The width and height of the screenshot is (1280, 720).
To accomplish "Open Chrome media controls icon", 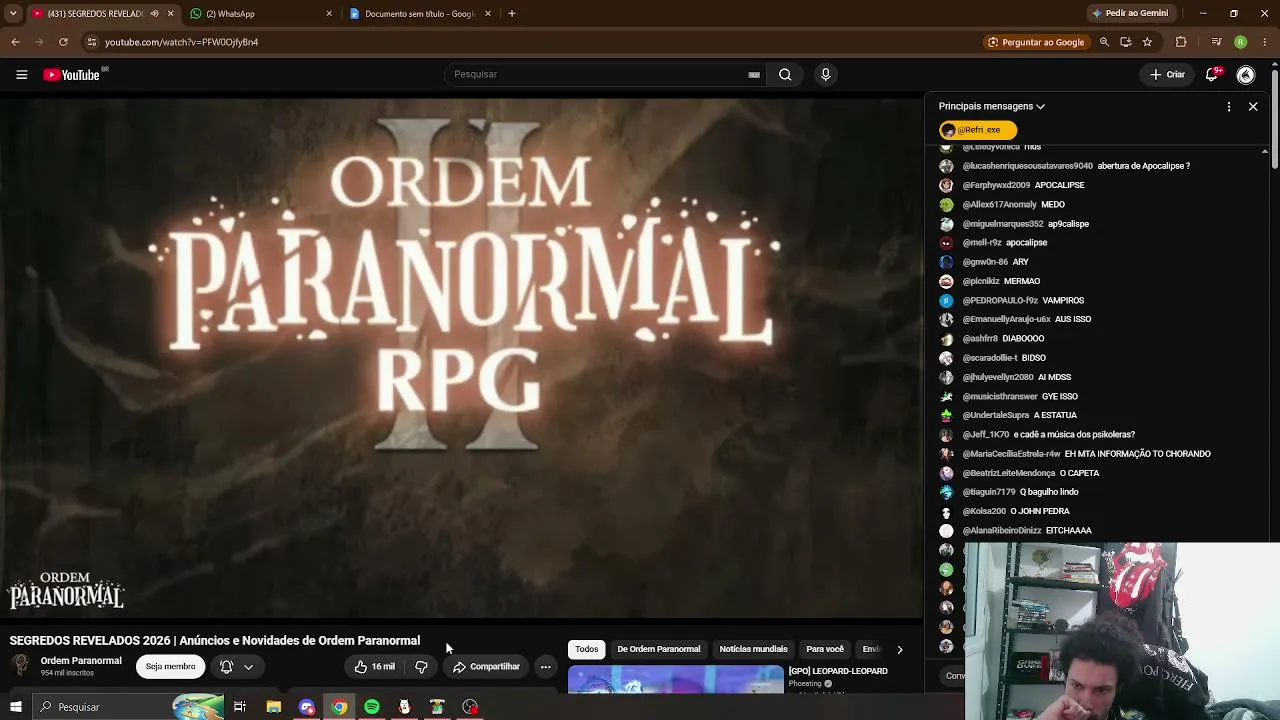I will point(1216,42).
